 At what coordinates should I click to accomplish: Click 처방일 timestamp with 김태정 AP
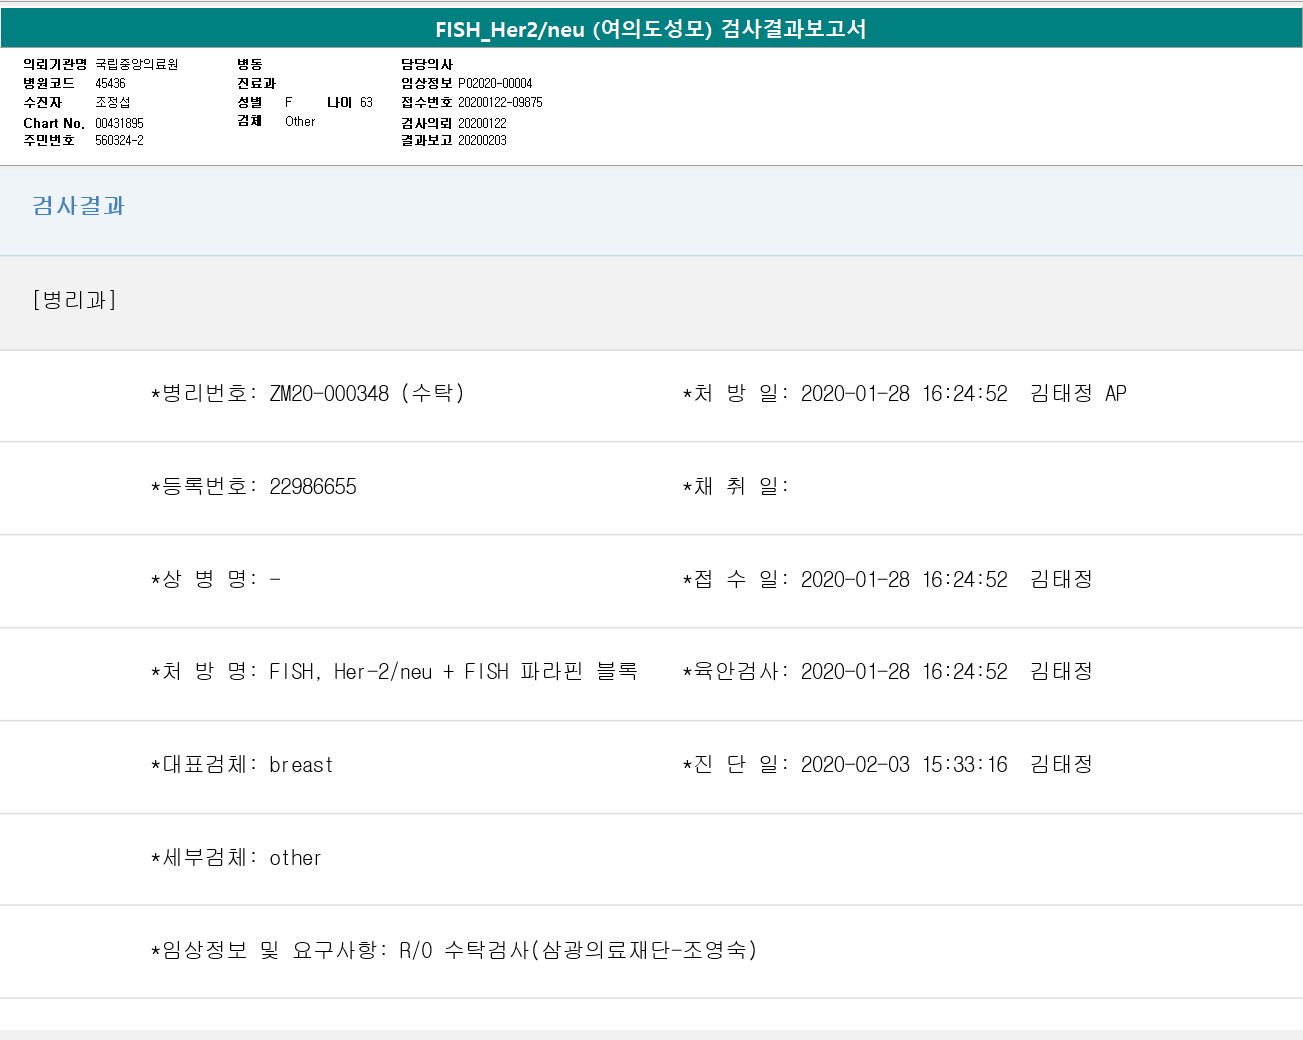point(964,393)
